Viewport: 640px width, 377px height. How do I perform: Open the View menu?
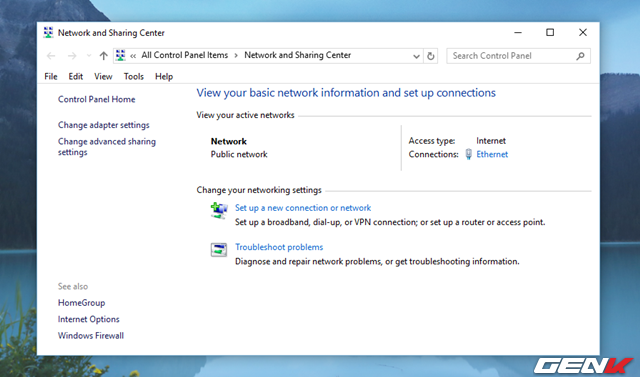click(x=103, y=77)
